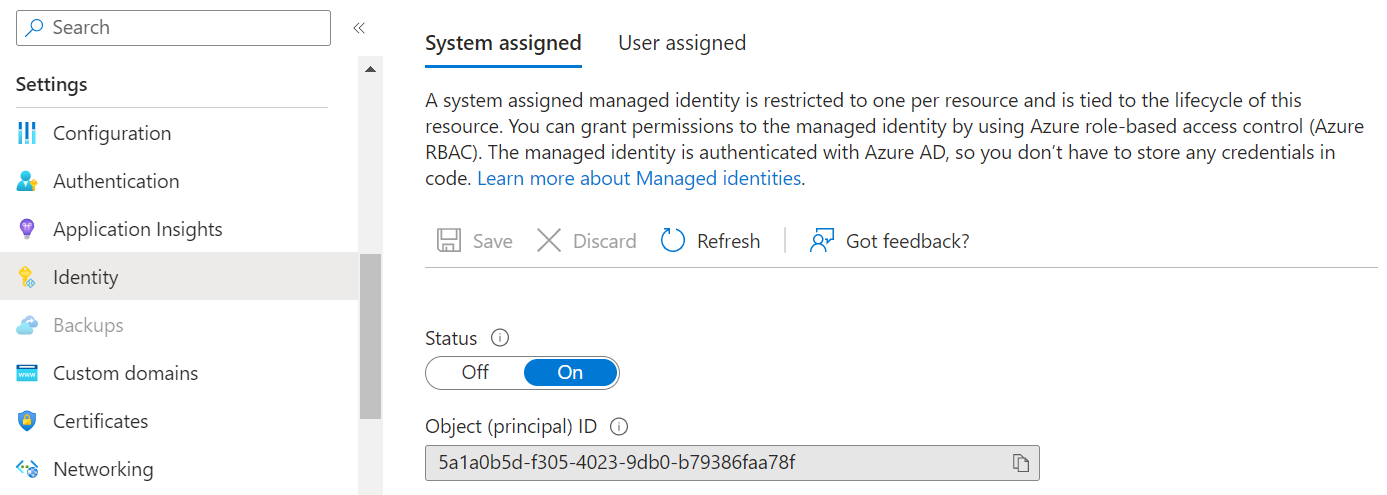Select the System assigned tab
This screenshot has width=1387, height=495.
point(503,43)
